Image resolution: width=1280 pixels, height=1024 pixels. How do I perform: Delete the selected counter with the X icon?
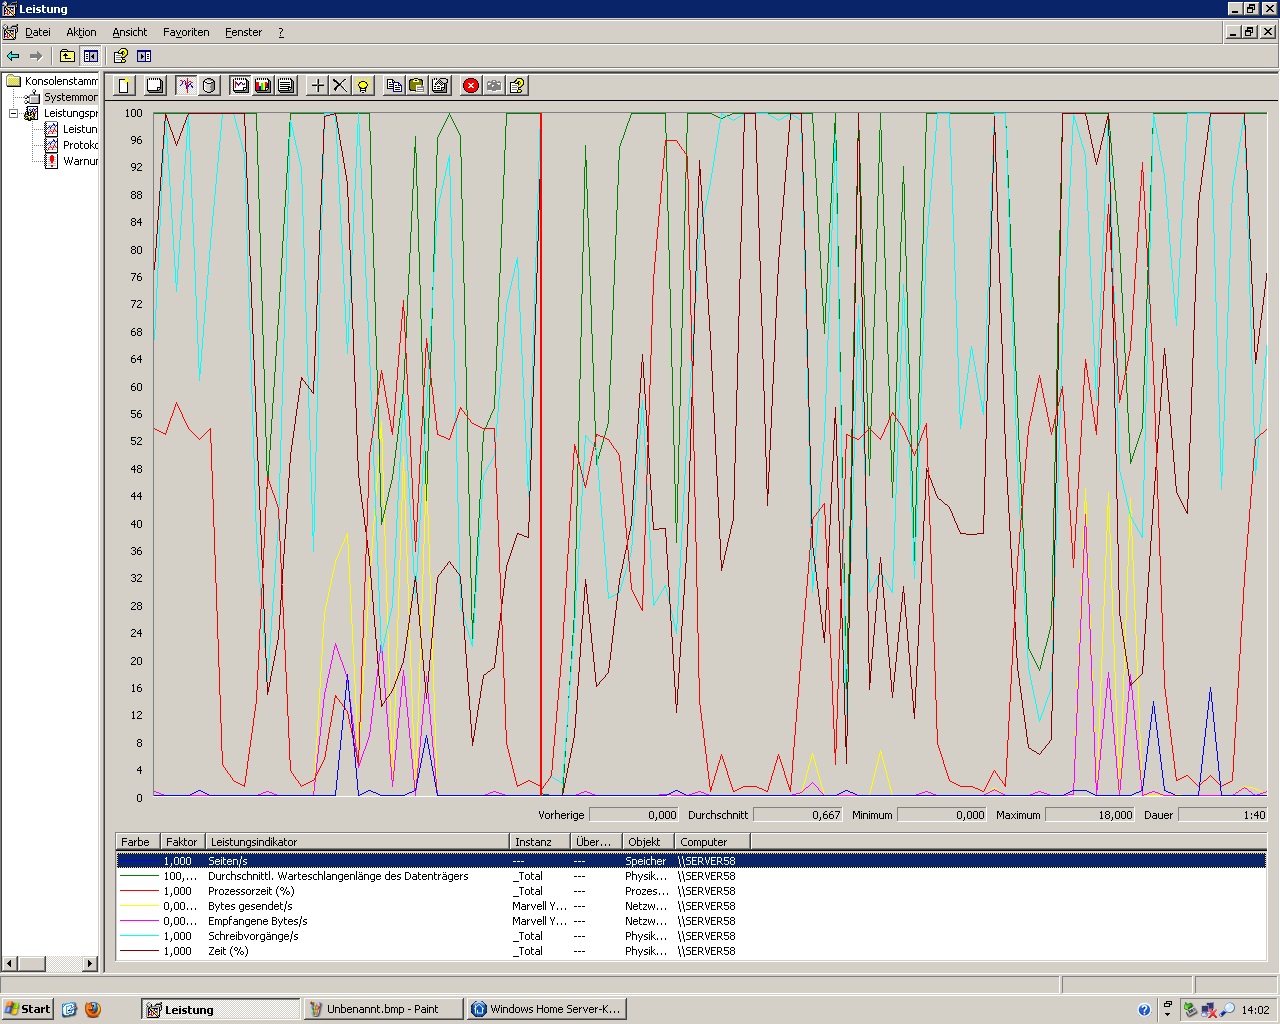(x=340, y=85)
